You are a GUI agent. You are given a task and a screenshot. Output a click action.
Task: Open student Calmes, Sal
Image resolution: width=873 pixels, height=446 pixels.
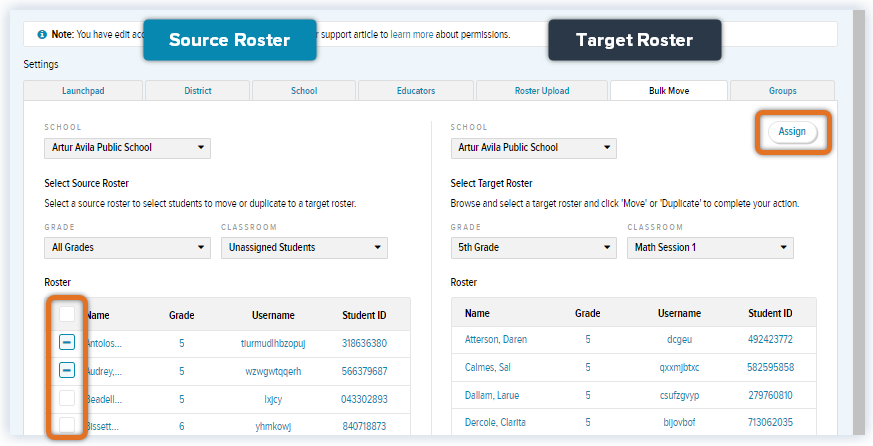(487, 367)
